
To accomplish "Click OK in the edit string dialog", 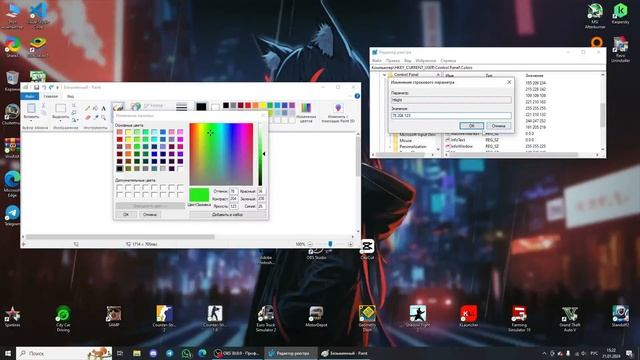I will click(x=471, y=126).
